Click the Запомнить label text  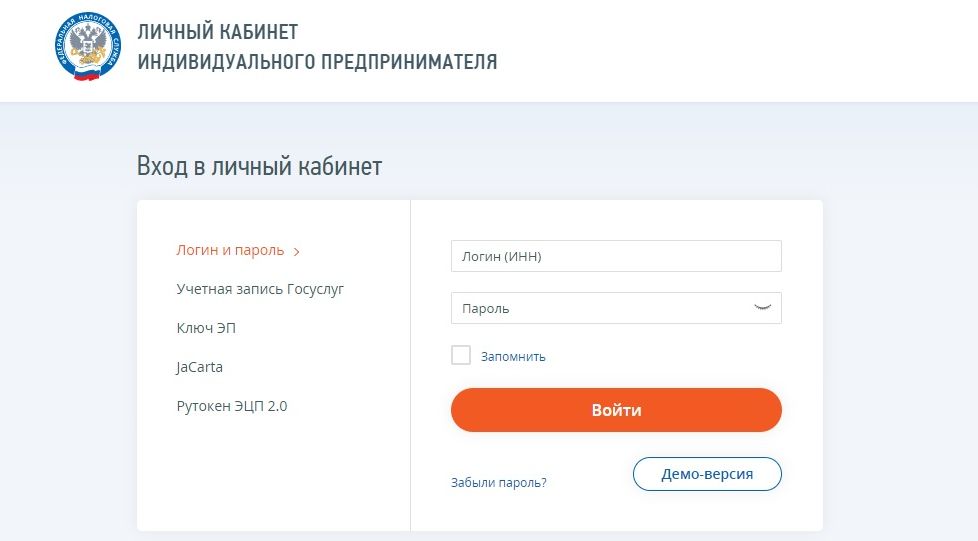pos(513,356)
